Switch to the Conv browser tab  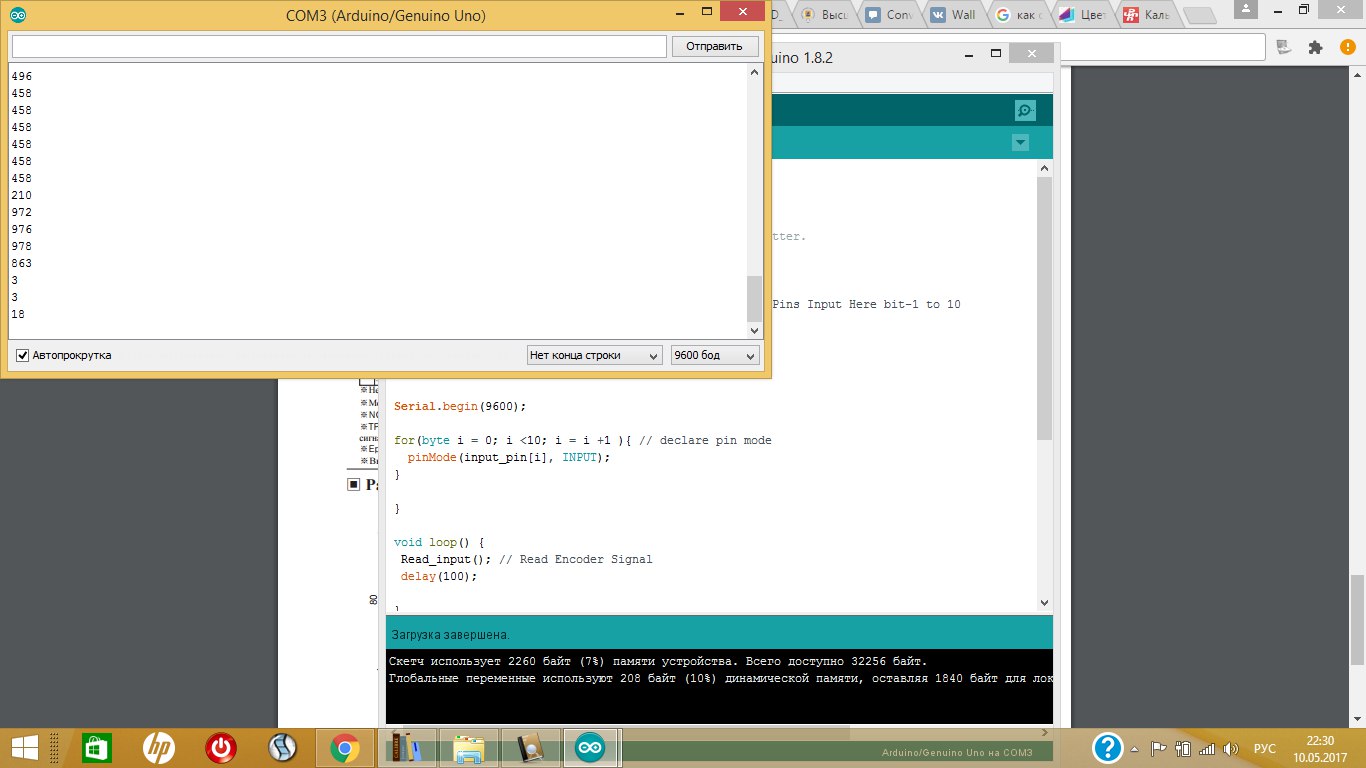(x=888, y=14)
